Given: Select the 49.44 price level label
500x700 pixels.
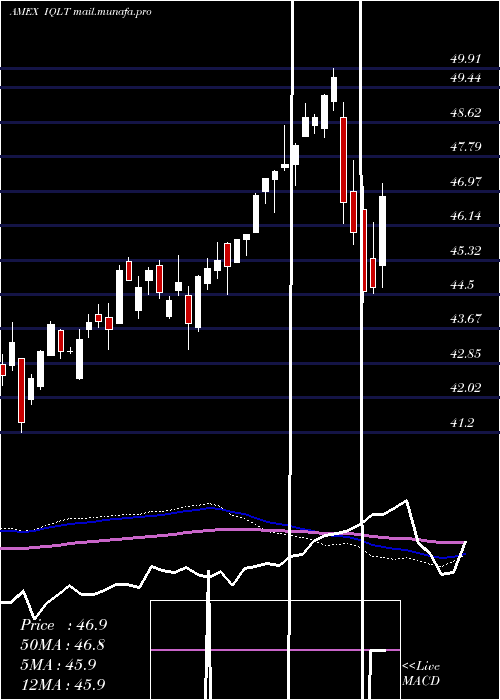Looking at the screenshot, I should [x=466, y=78].
